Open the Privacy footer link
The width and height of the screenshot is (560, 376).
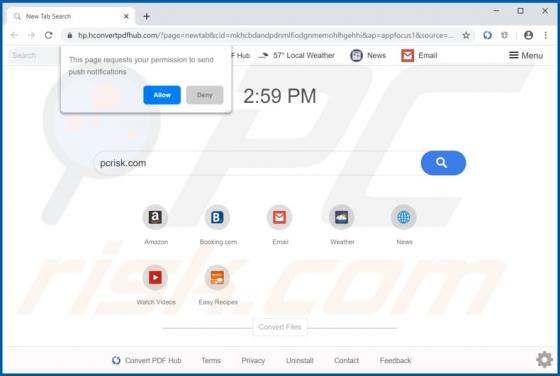click(253, 360)
